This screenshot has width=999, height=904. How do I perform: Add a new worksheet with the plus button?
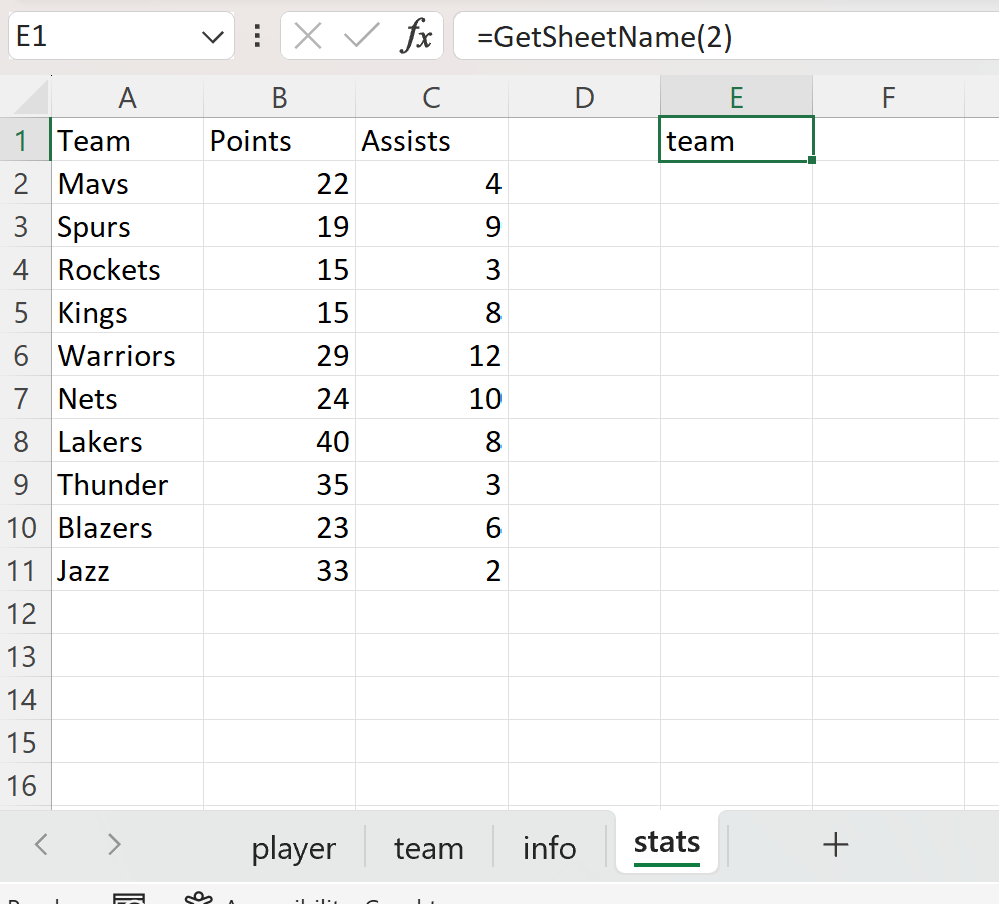pyautogui.click(x=836, y=847)
